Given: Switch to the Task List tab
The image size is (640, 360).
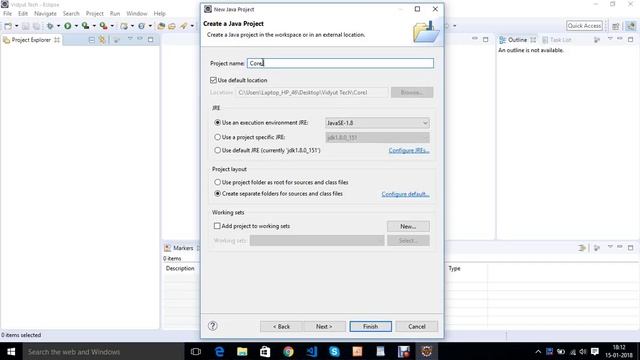Looking at the screenshot, I should [556, 40].
